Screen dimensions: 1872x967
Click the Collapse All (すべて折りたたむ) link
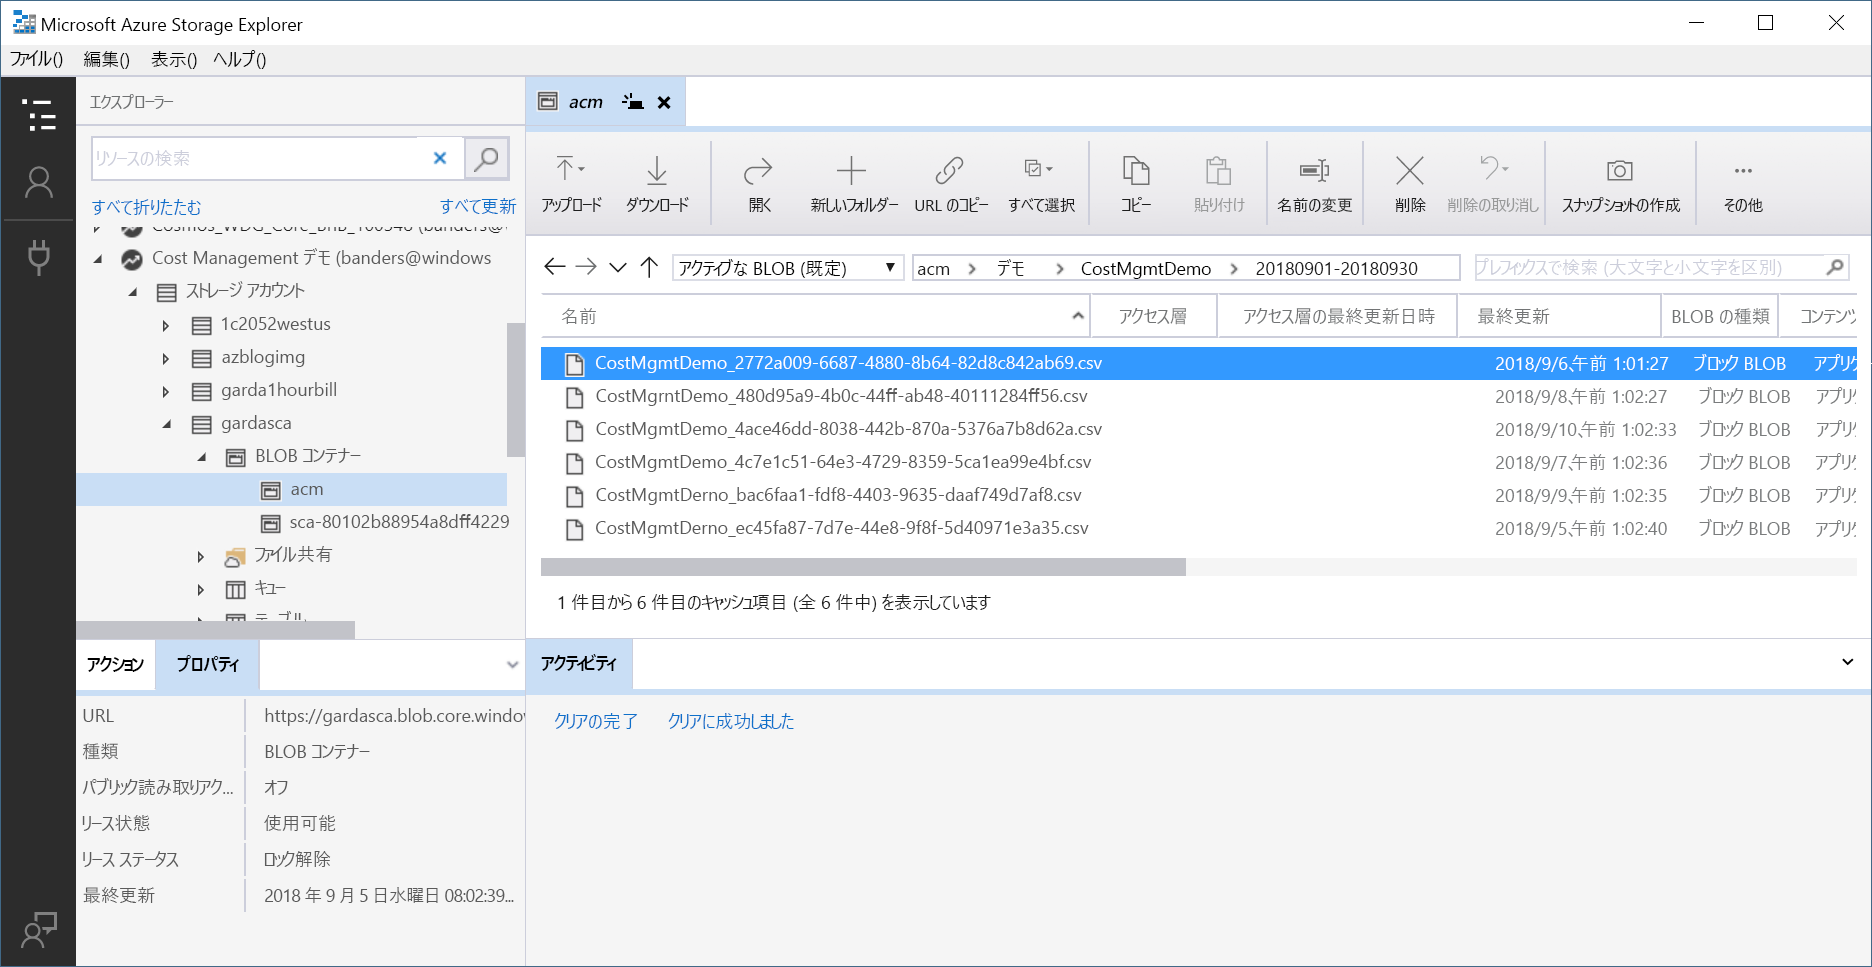coord(147,207)
